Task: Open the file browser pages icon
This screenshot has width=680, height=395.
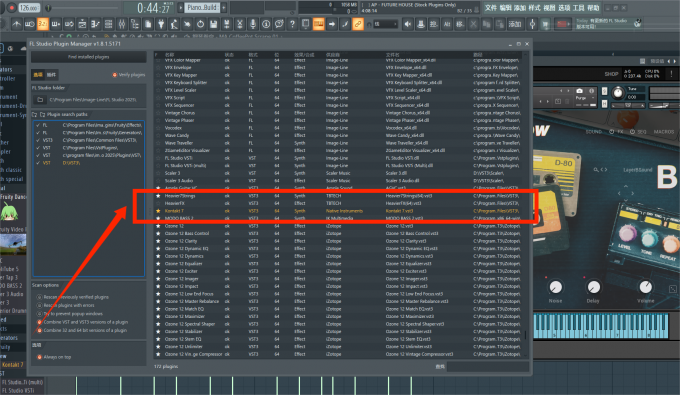Action: 148,24
